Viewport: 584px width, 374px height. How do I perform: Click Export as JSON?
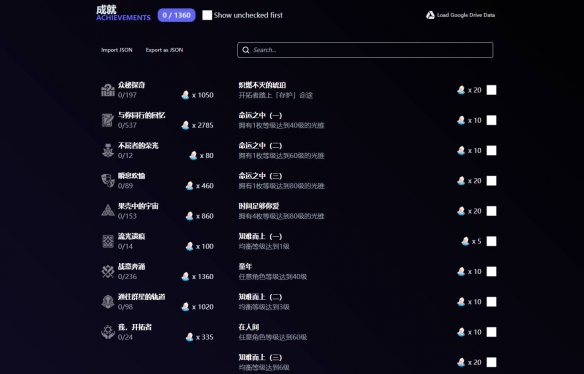click(x=164, y=50)
